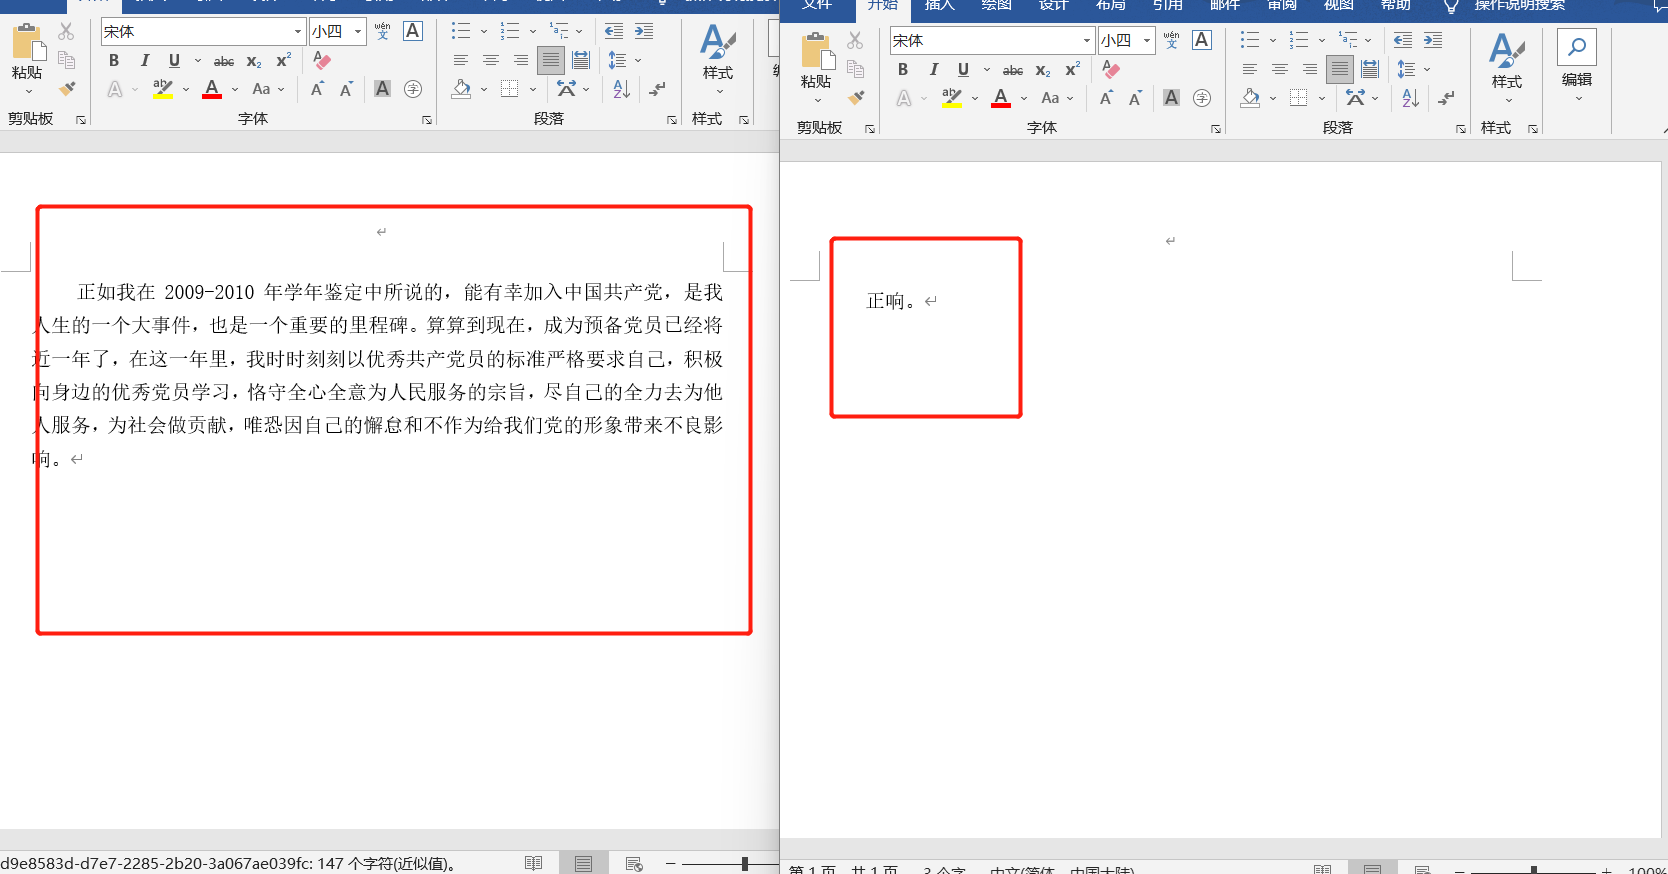Screen dimensions: 1668x874
Task: Apply red font color in left Word window
Action: point(211,89)
